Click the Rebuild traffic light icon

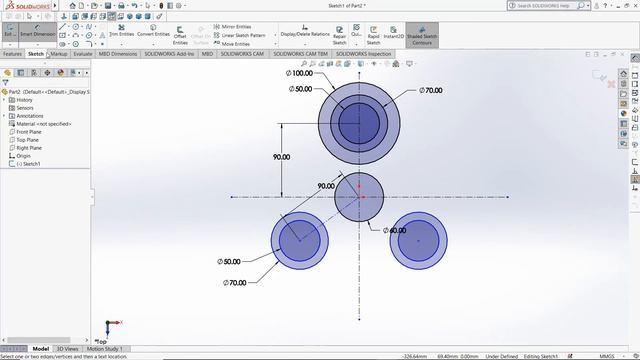click(161, 6)
